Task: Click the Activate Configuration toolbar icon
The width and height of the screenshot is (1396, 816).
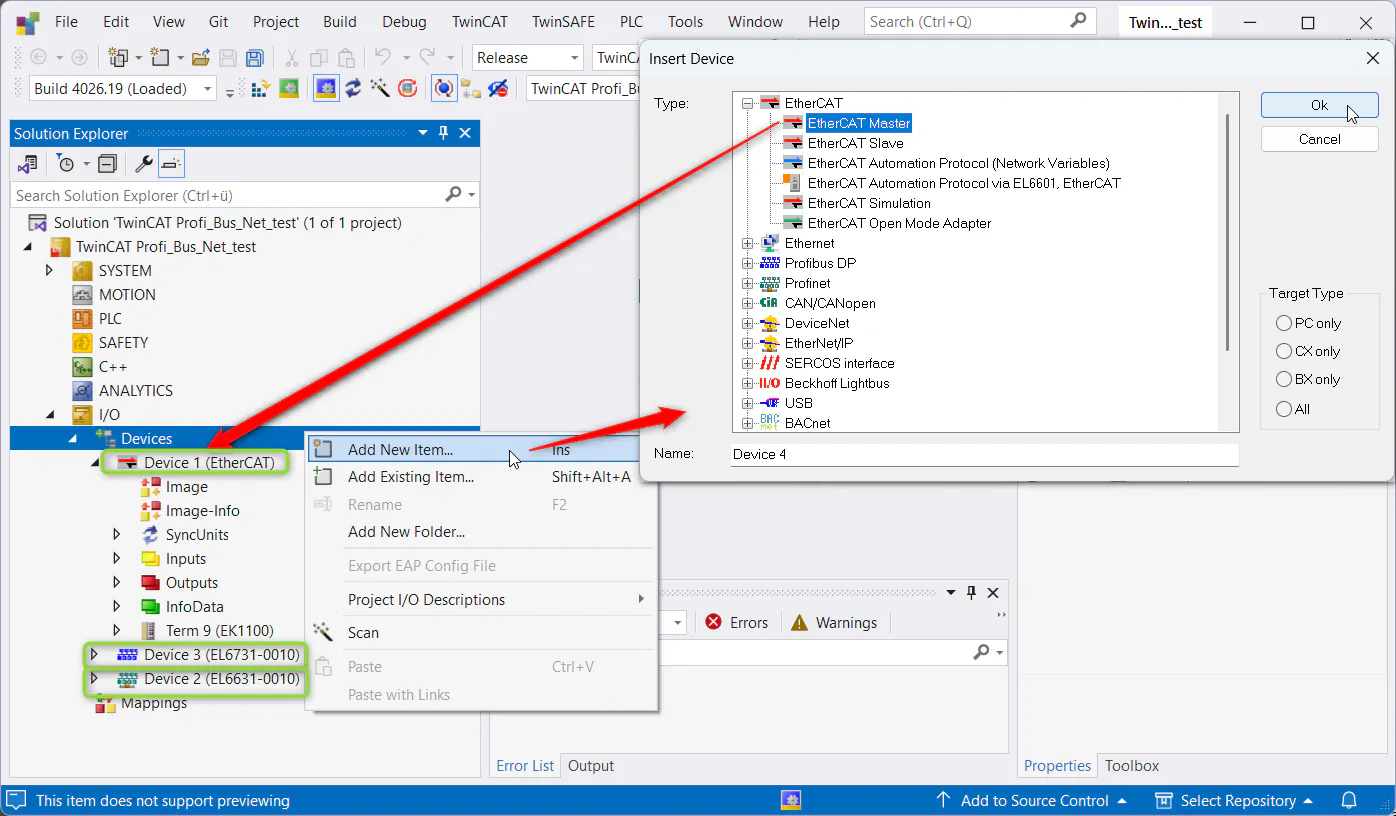Action: [260, 89]
